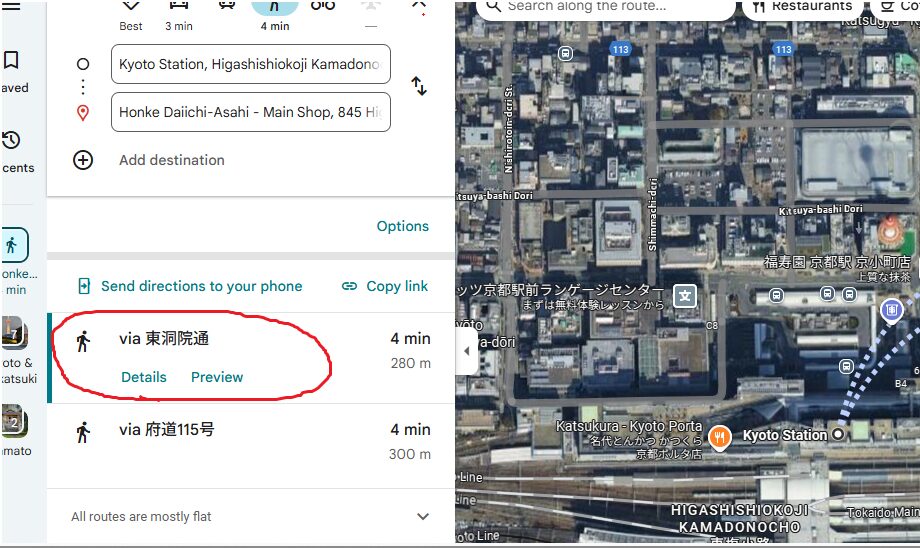Click Copy link
Viewport: 920px width, 548px height.
(385, 286)
